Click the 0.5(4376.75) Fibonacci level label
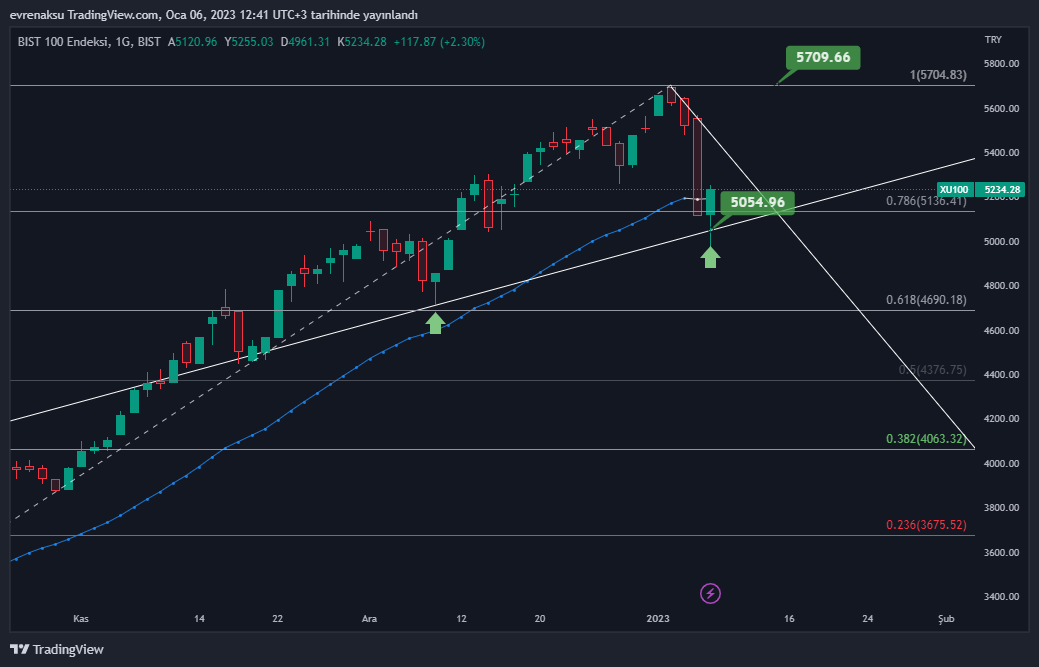This screenshot has width=1039, height=667. click(x=932, y=370)
